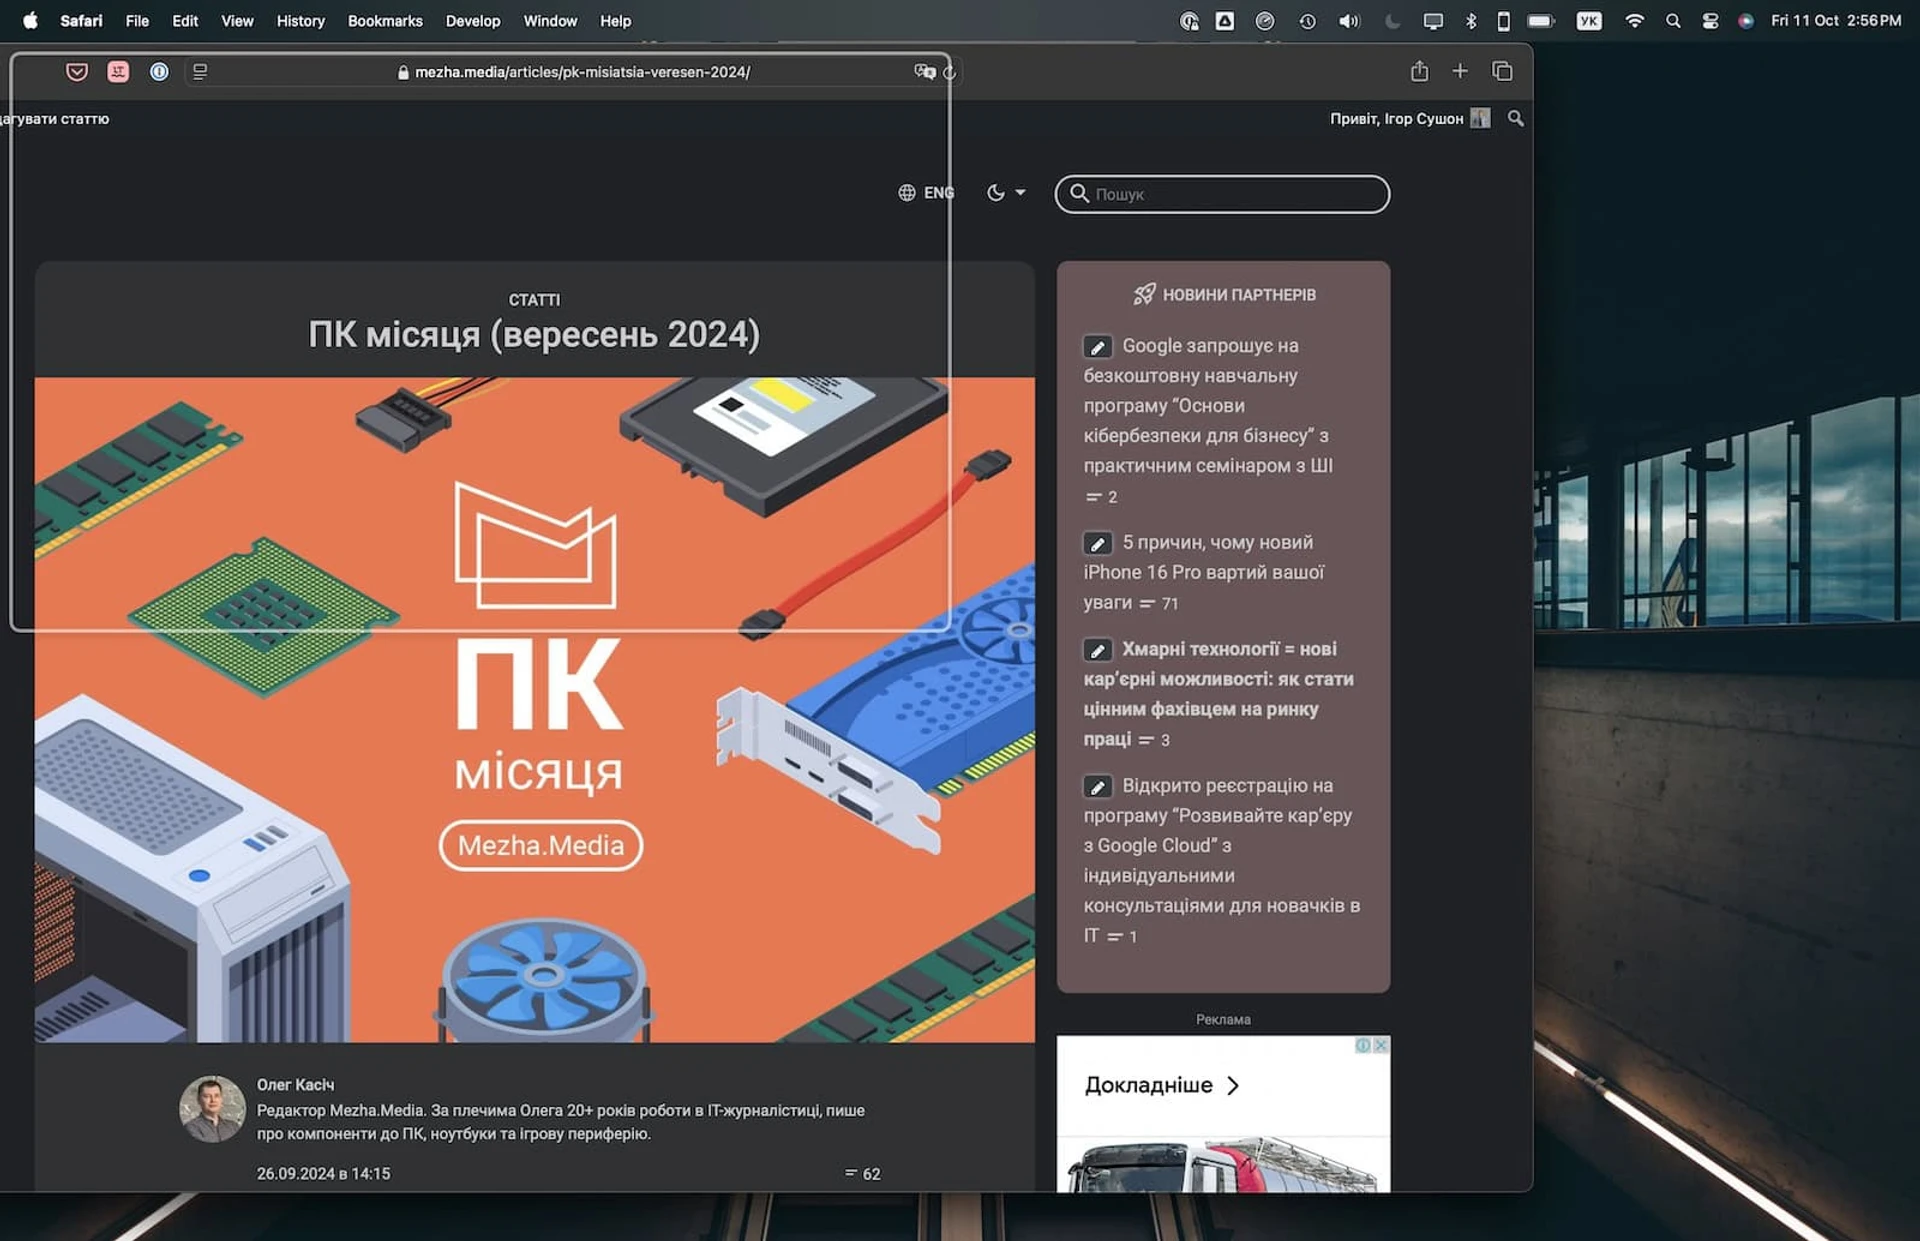The width and height of the screenshot is (1920, 1241).
Task: Show the tab overview icon
Action: [1502, 71]
